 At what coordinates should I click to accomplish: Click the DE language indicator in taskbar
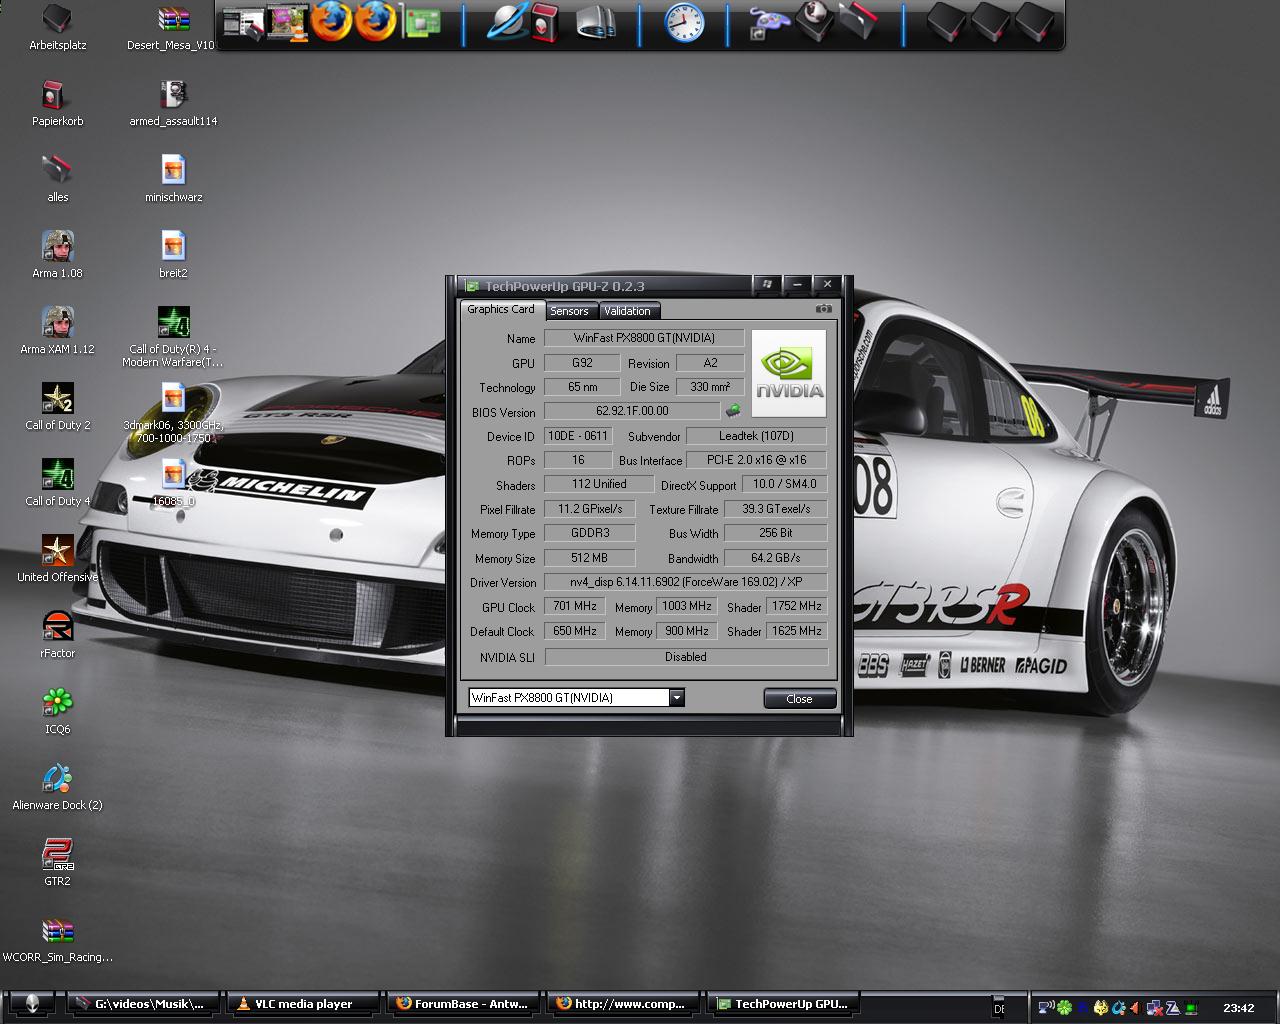[x=999, y=1008]
